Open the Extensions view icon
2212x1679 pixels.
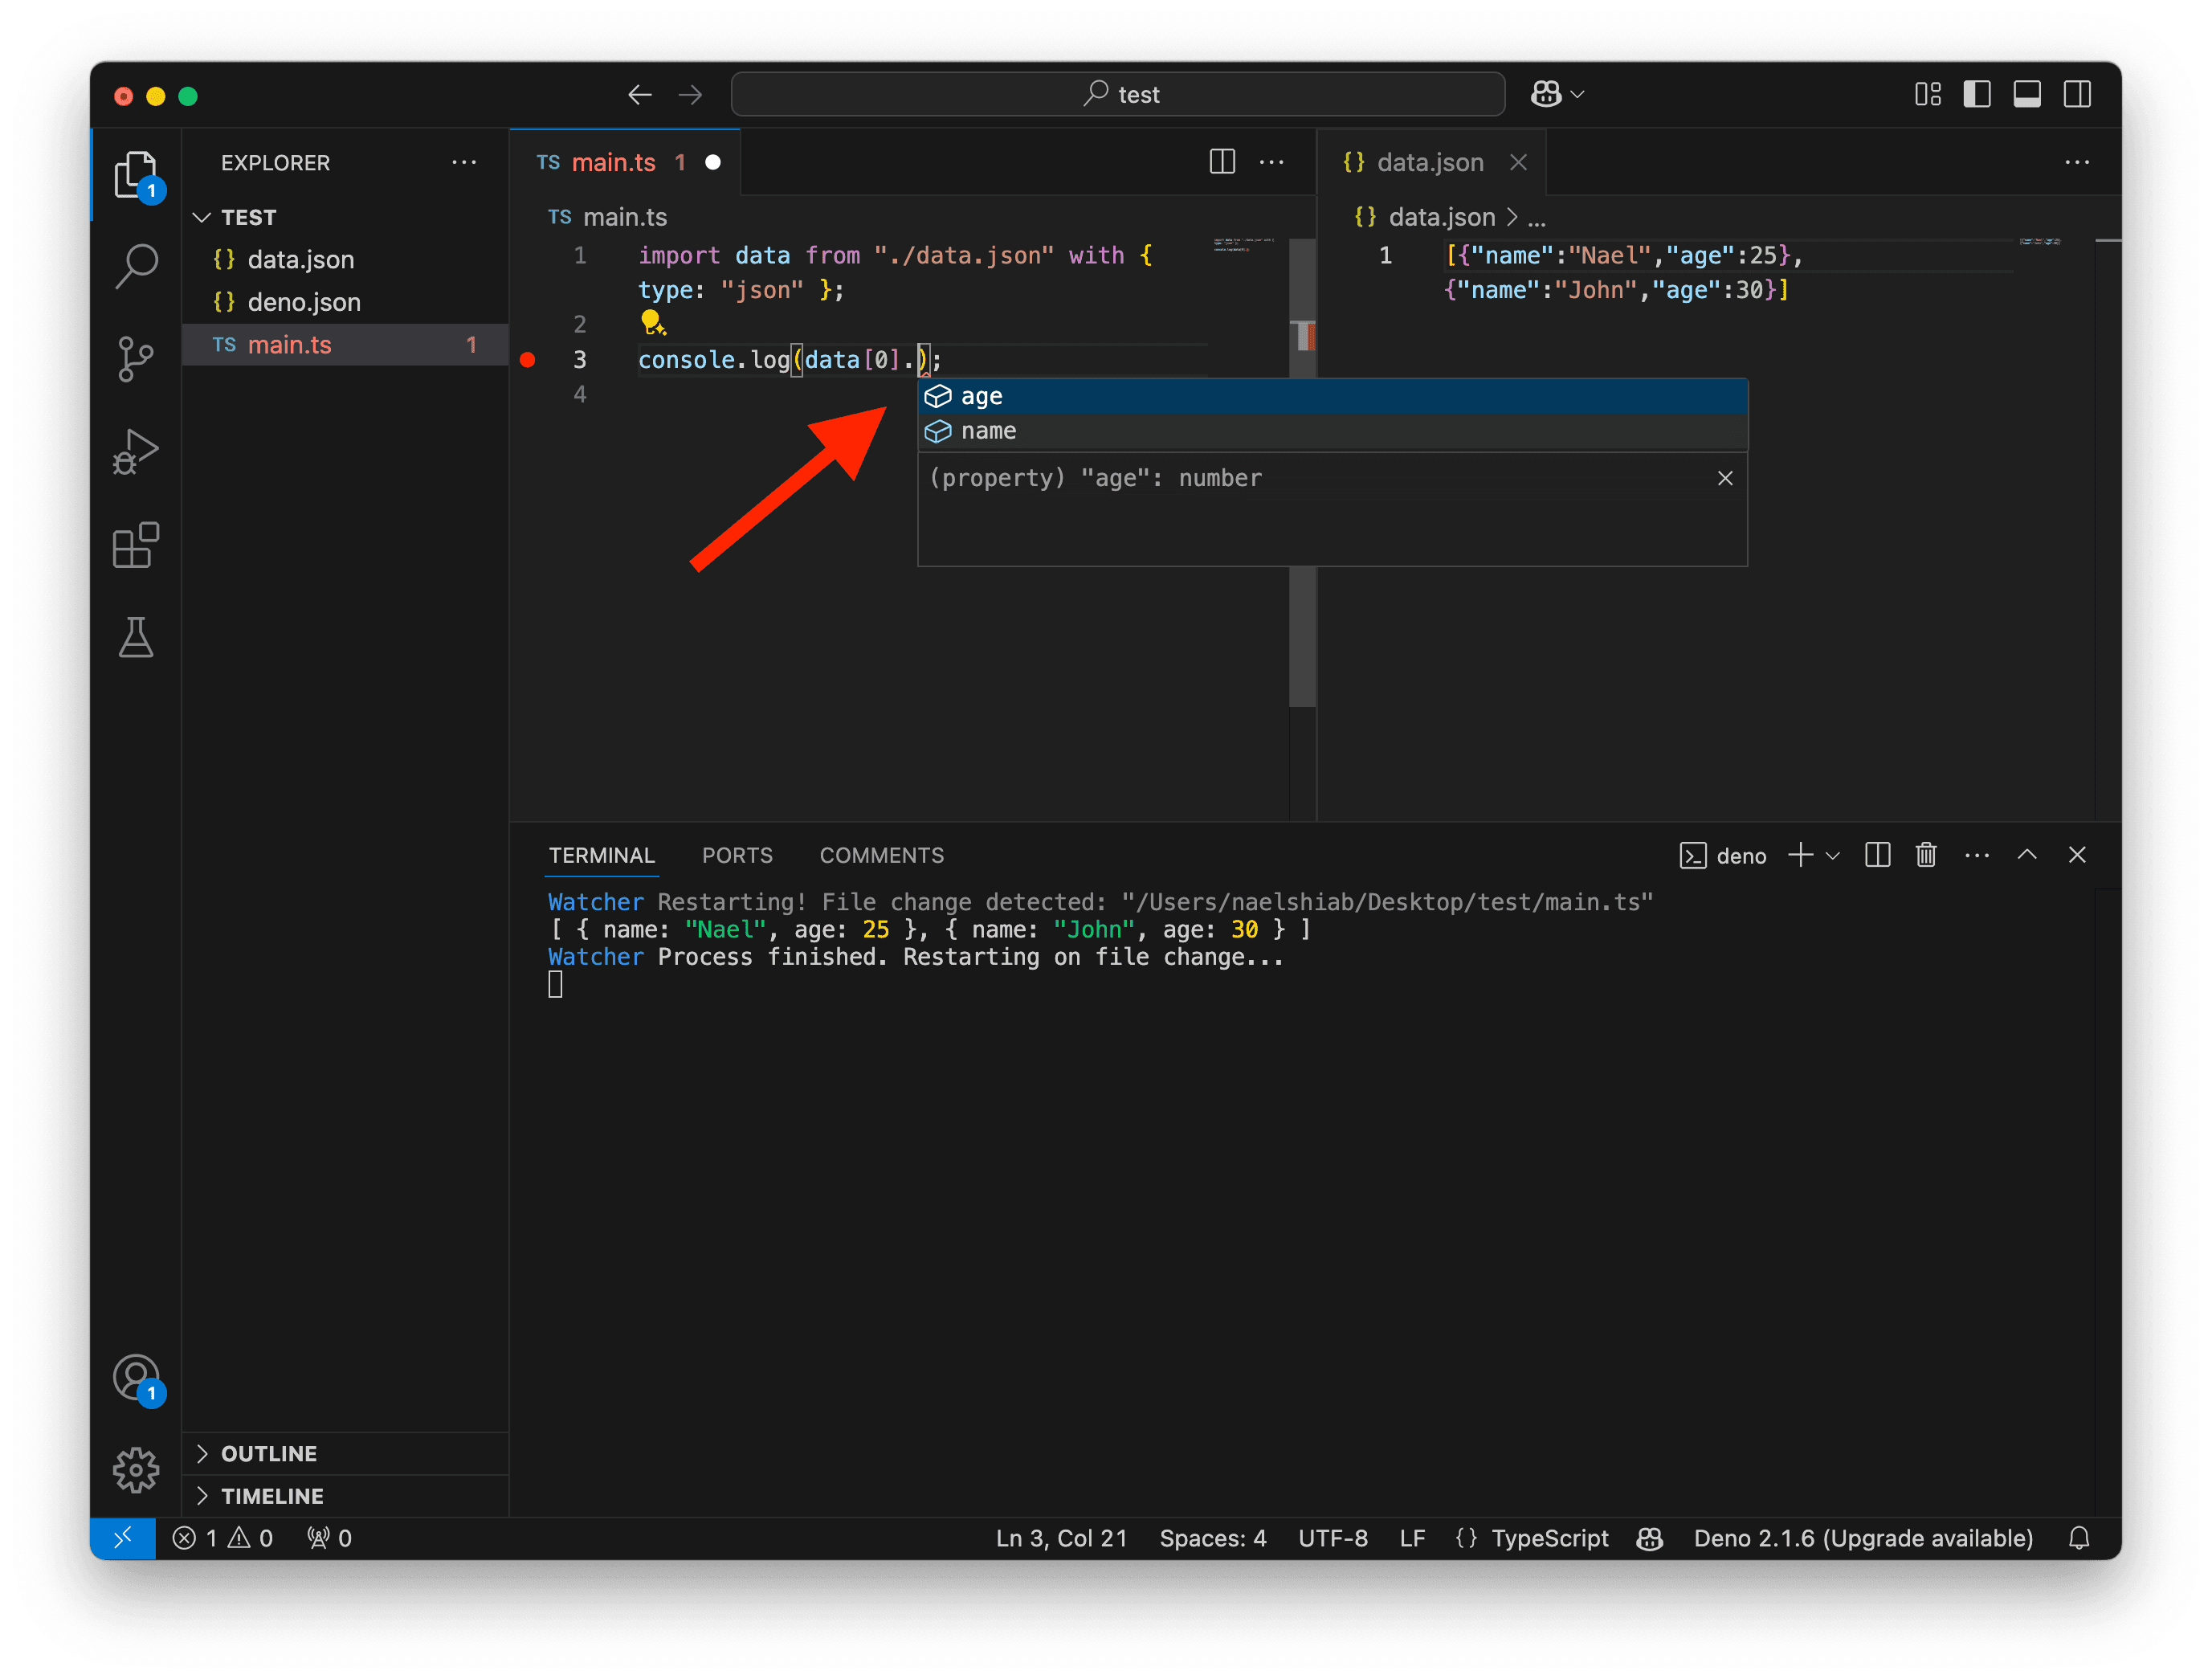point(136,545)
